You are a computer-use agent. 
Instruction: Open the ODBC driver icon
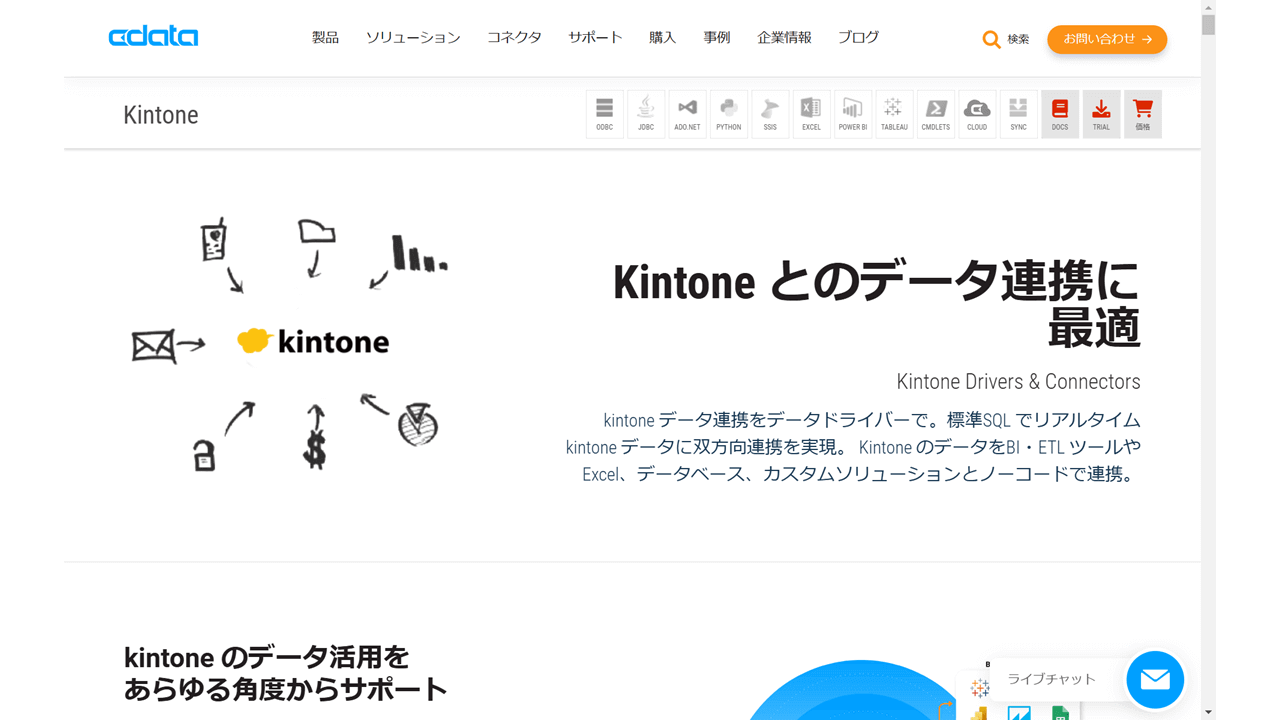coord(605,114)
